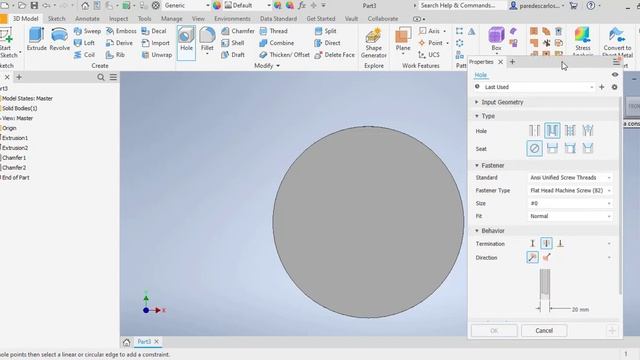This screenshot has width=640, height=360.
Task: Select the Chamfer tool
Action: 238,31
